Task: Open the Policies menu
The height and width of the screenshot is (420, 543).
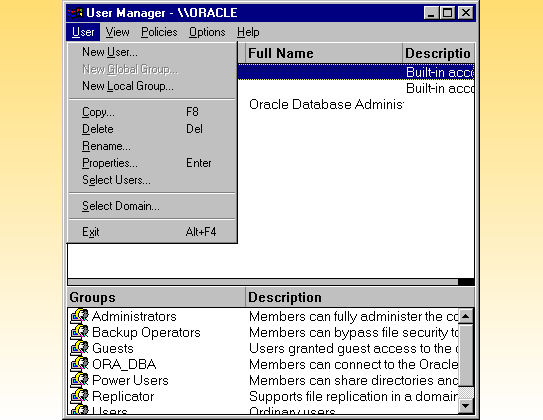Action: (159, 32)
